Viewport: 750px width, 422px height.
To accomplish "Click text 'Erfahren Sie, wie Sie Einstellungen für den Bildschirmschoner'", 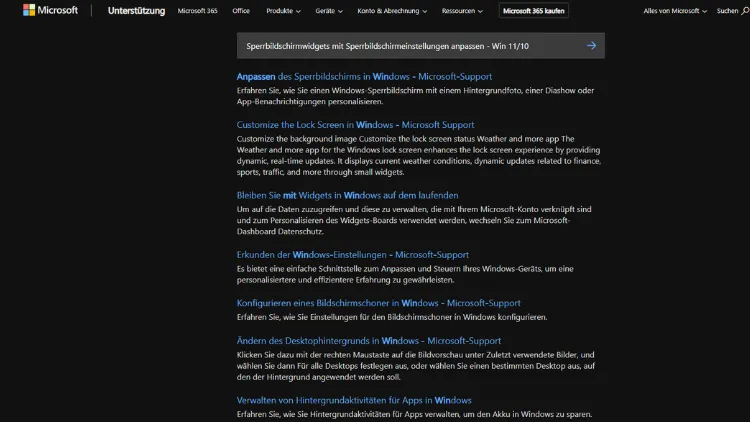I will (344, 317).
